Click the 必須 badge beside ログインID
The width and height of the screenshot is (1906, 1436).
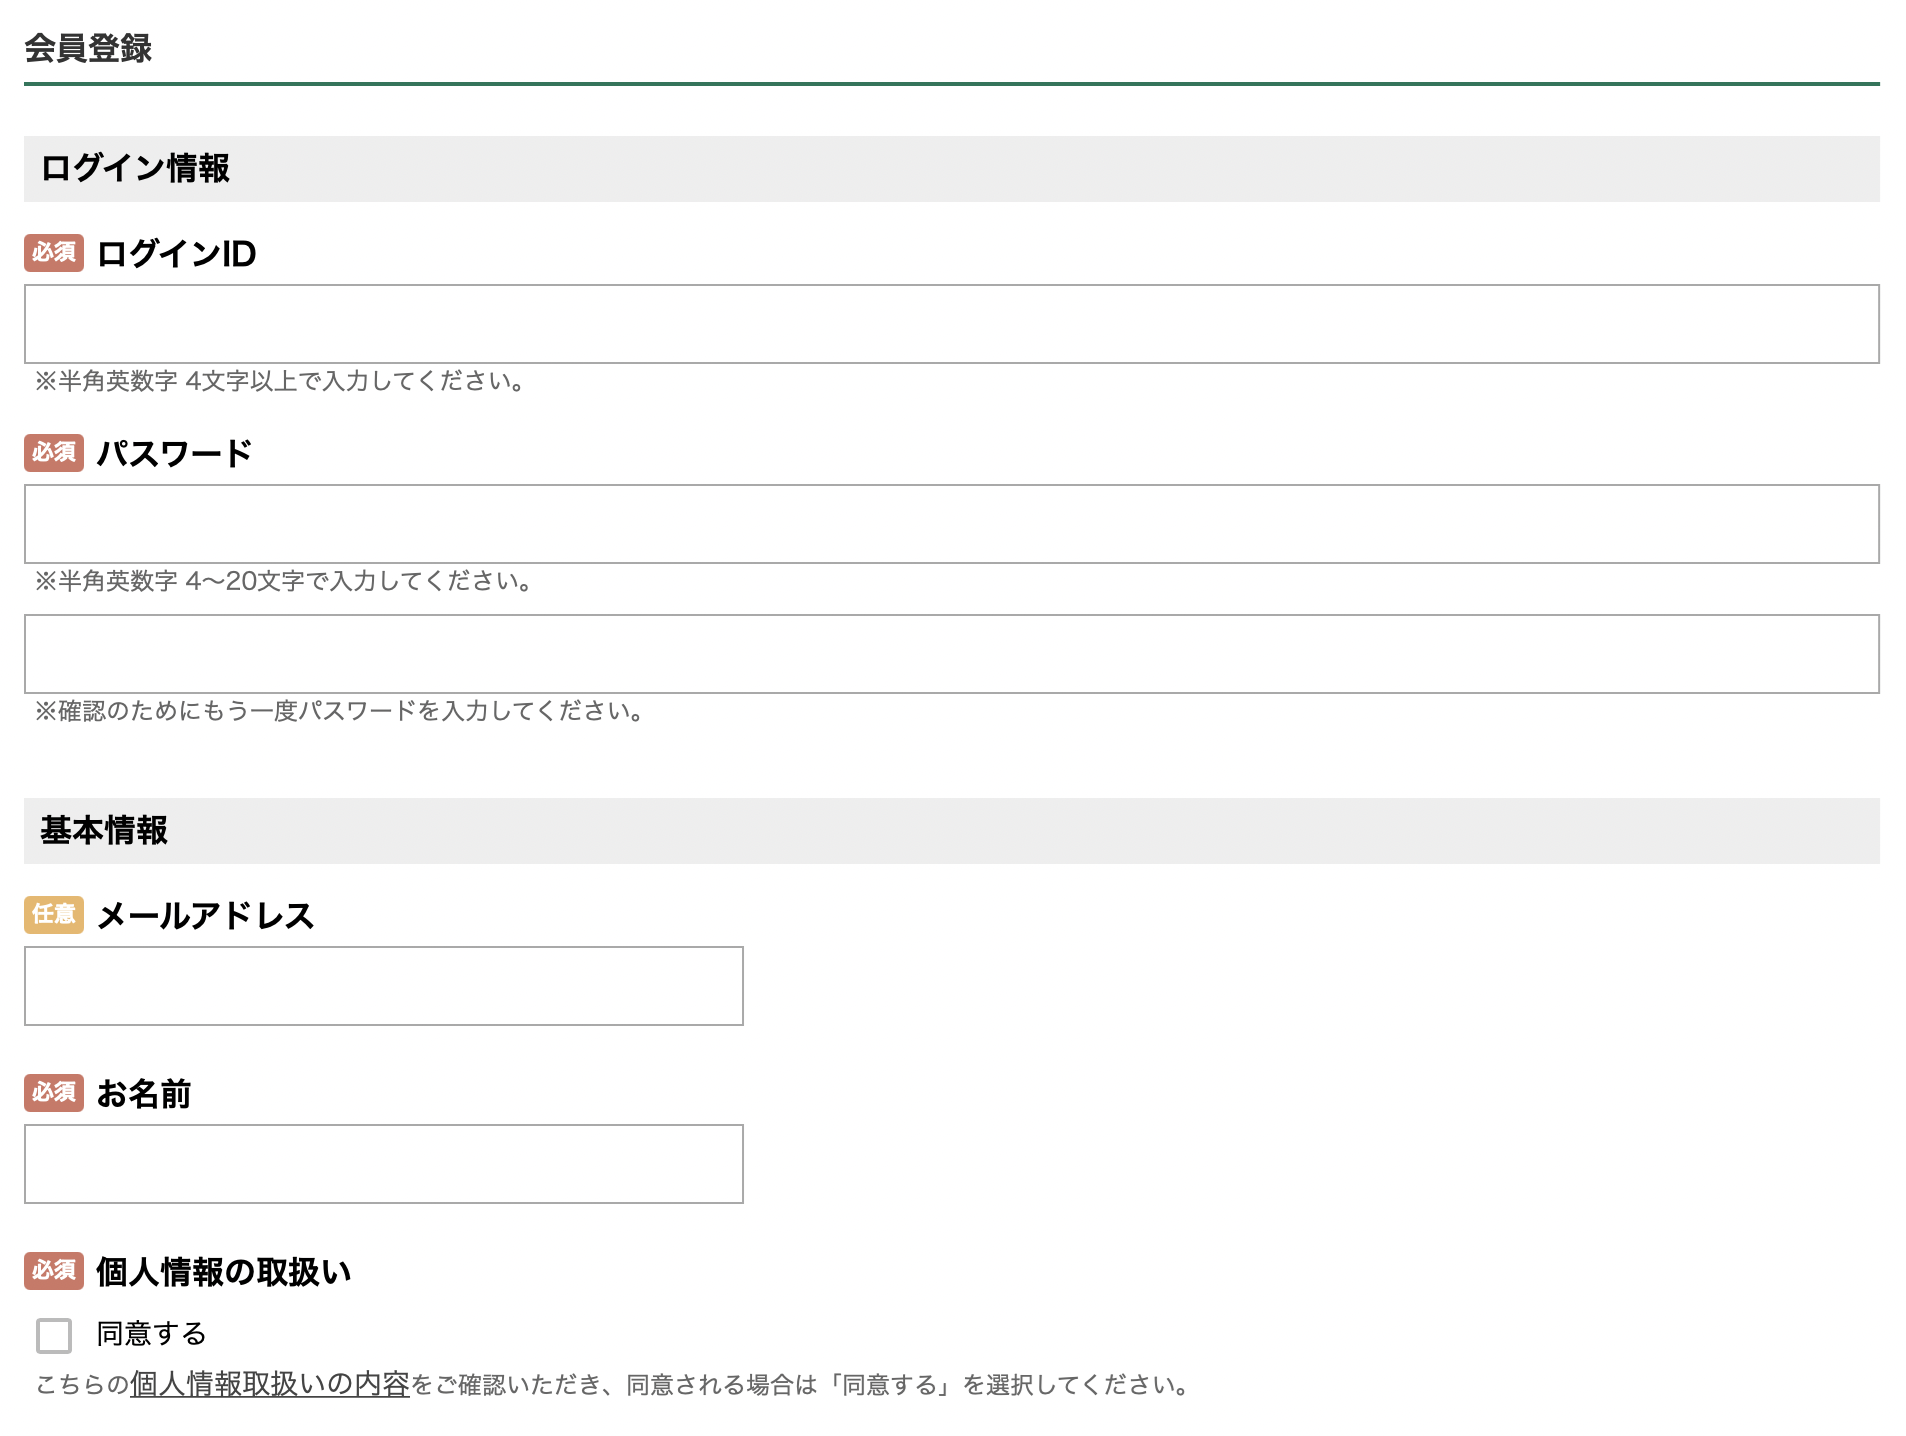(54, 252)
